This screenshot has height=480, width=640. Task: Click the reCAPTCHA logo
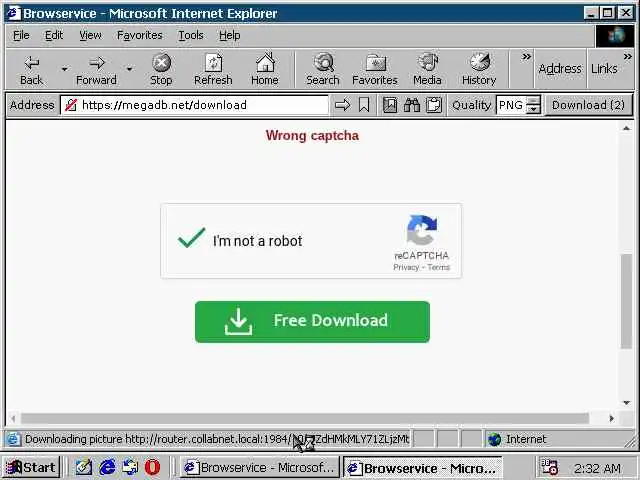click(422, 230)
